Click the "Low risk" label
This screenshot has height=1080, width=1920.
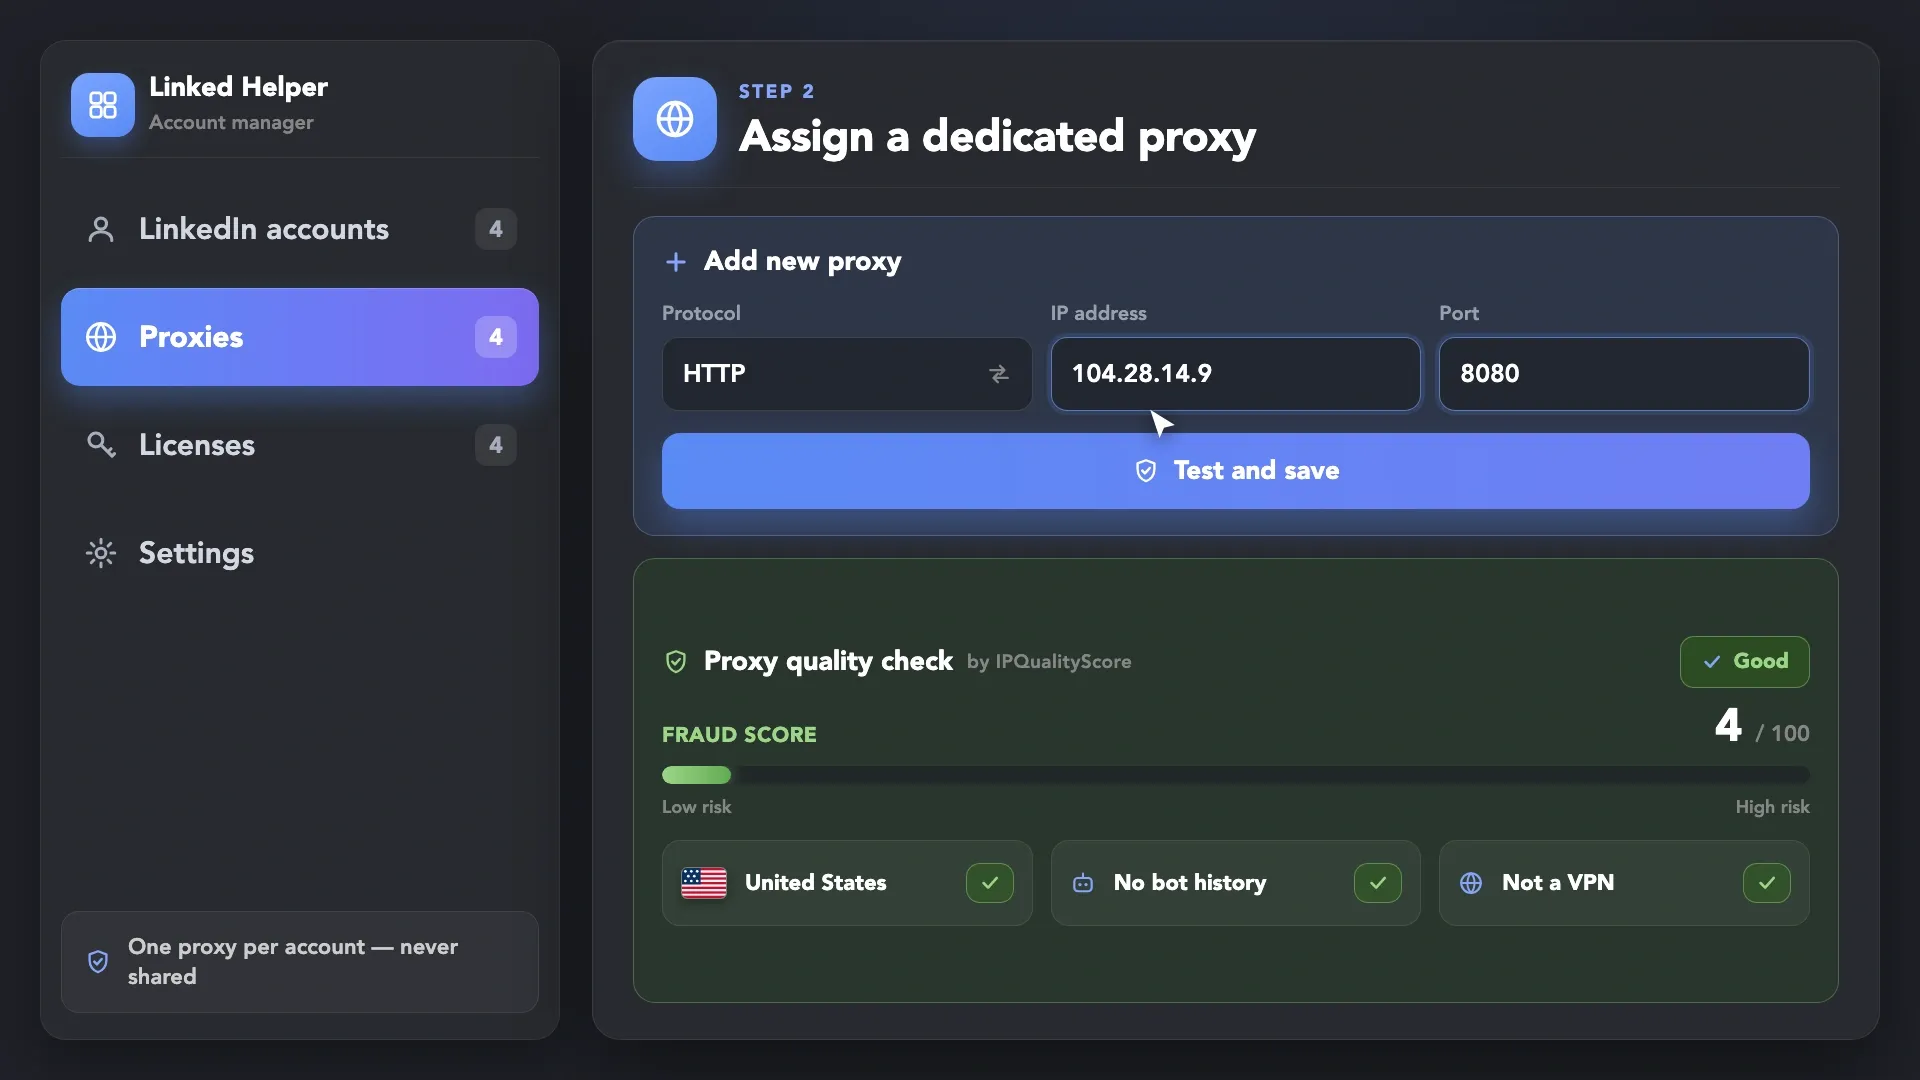pos(697,807)
